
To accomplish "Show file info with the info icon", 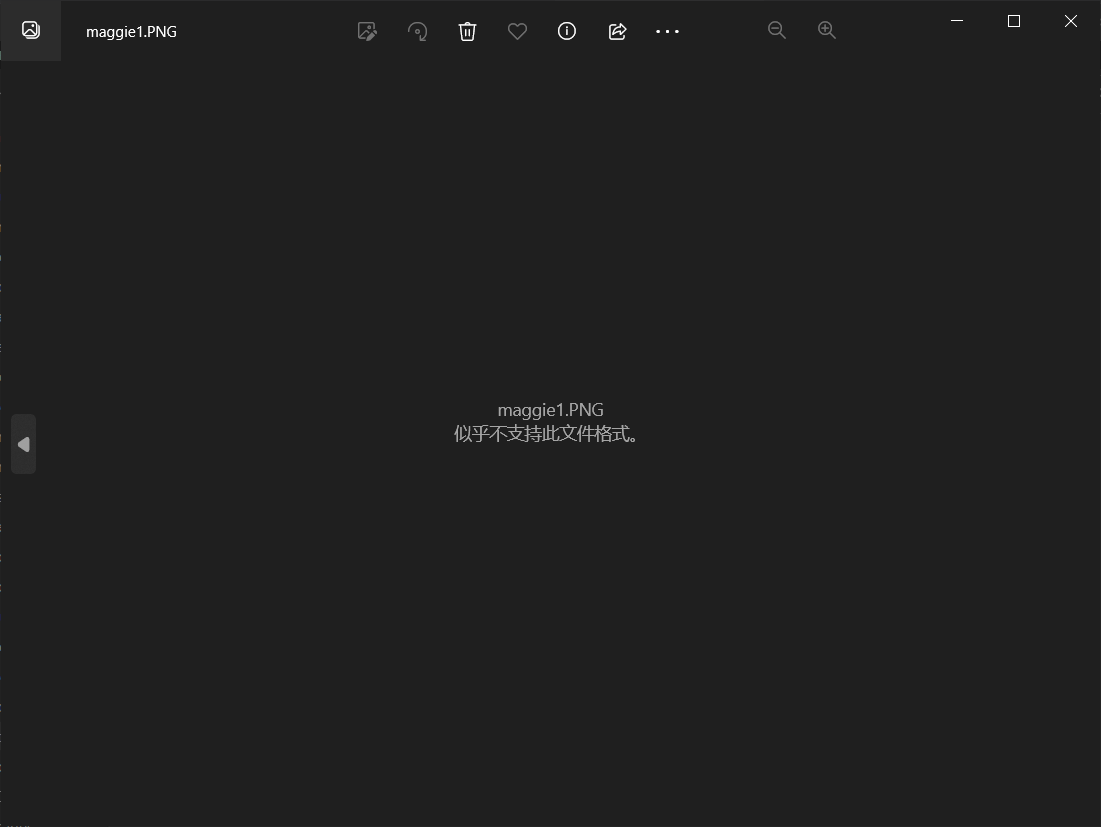I will 567,31.
